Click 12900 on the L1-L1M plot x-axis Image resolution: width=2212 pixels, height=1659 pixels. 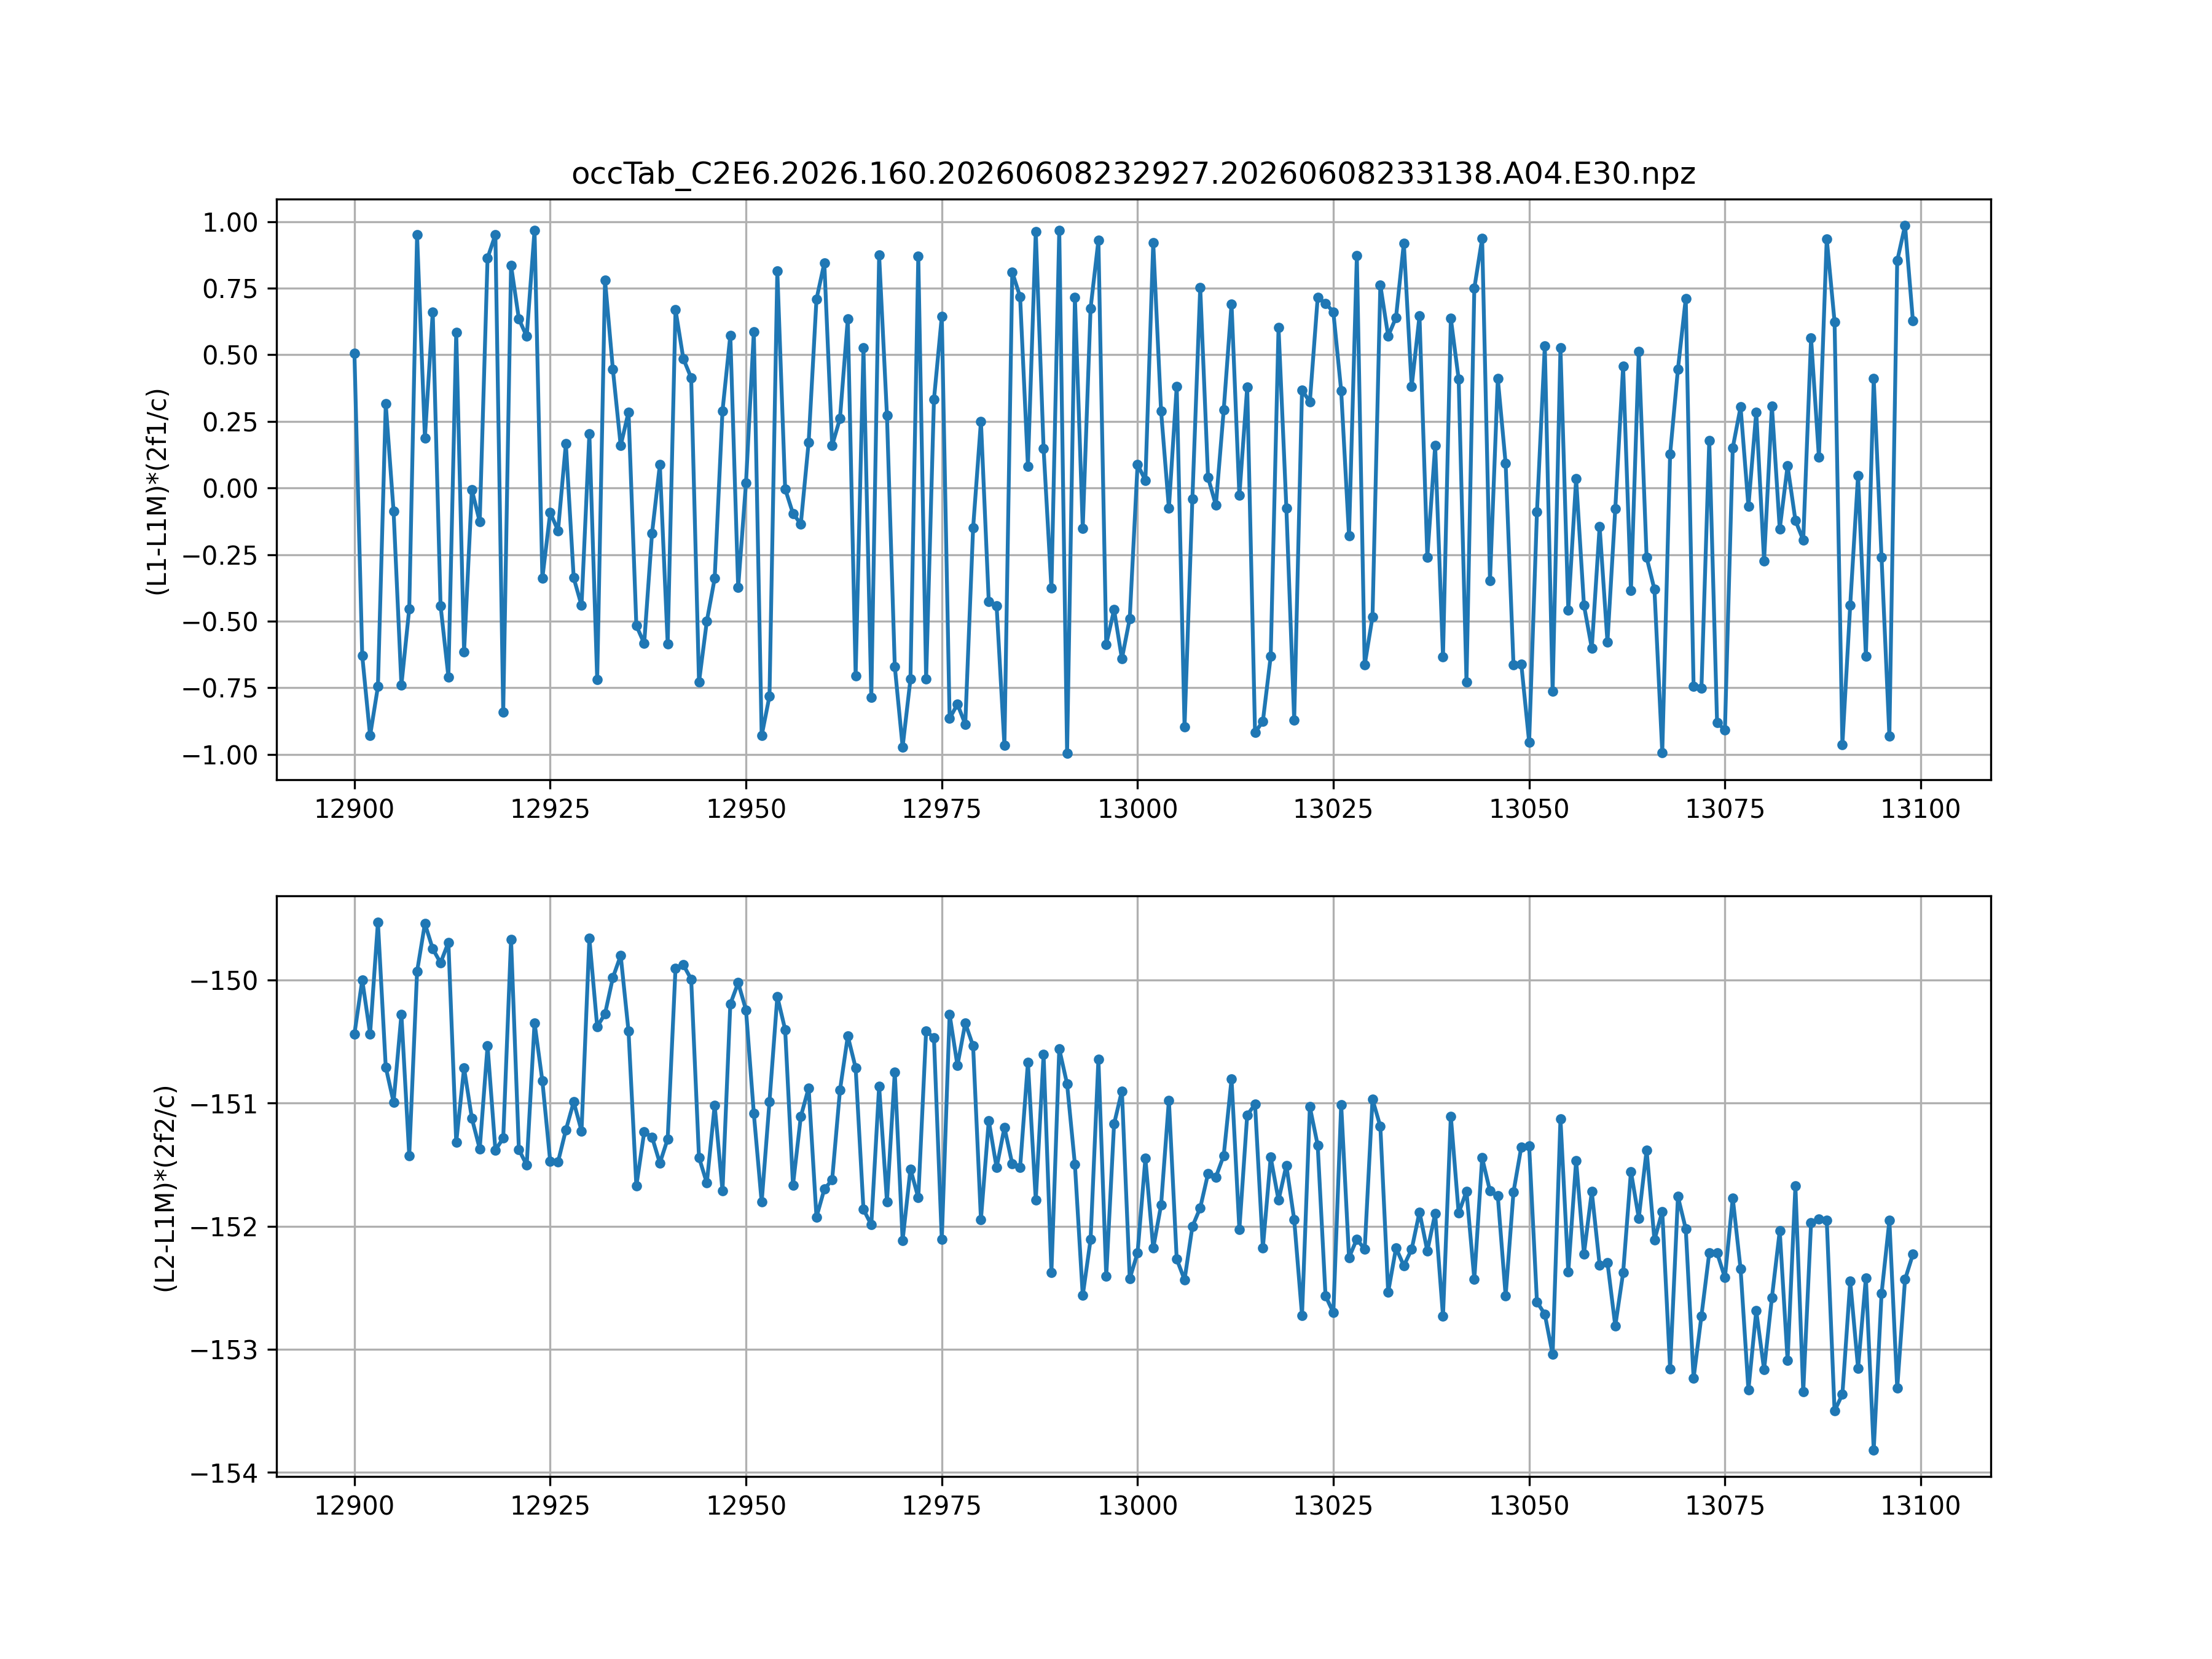[355, 809]
